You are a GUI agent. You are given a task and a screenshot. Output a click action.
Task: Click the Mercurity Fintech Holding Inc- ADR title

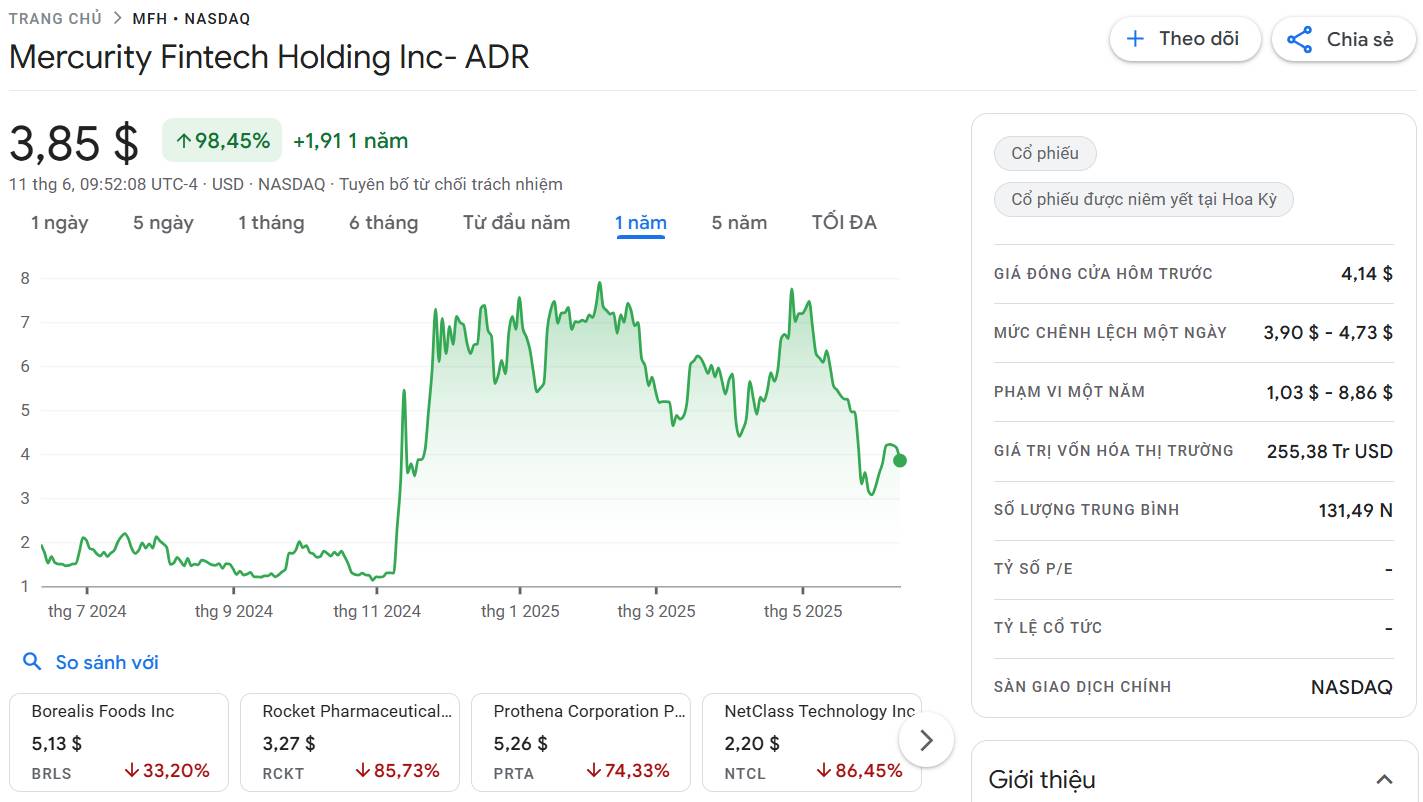tap(269, 57)
